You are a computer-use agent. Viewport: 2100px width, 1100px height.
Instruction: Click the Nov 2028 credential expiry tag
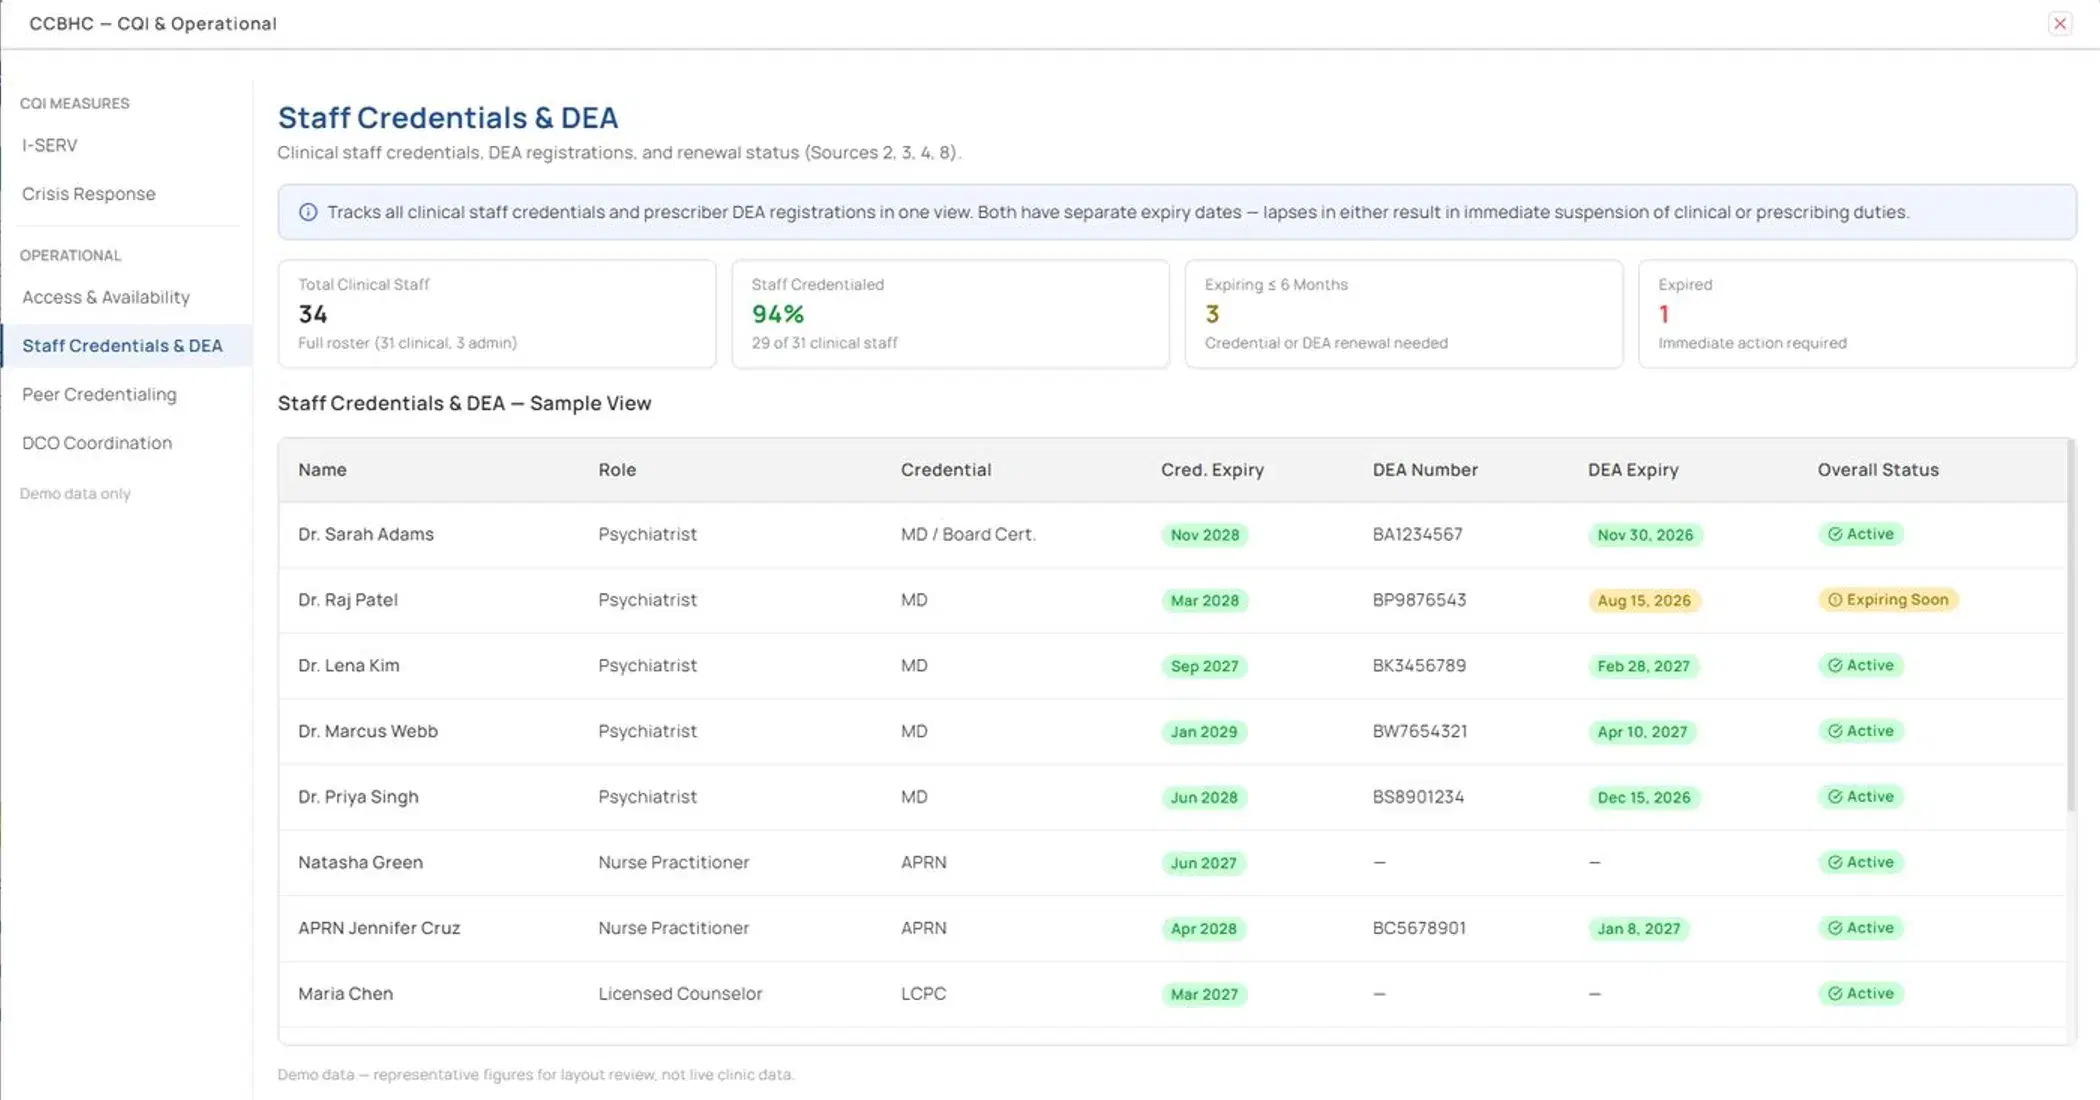(x=1205, y=535)
